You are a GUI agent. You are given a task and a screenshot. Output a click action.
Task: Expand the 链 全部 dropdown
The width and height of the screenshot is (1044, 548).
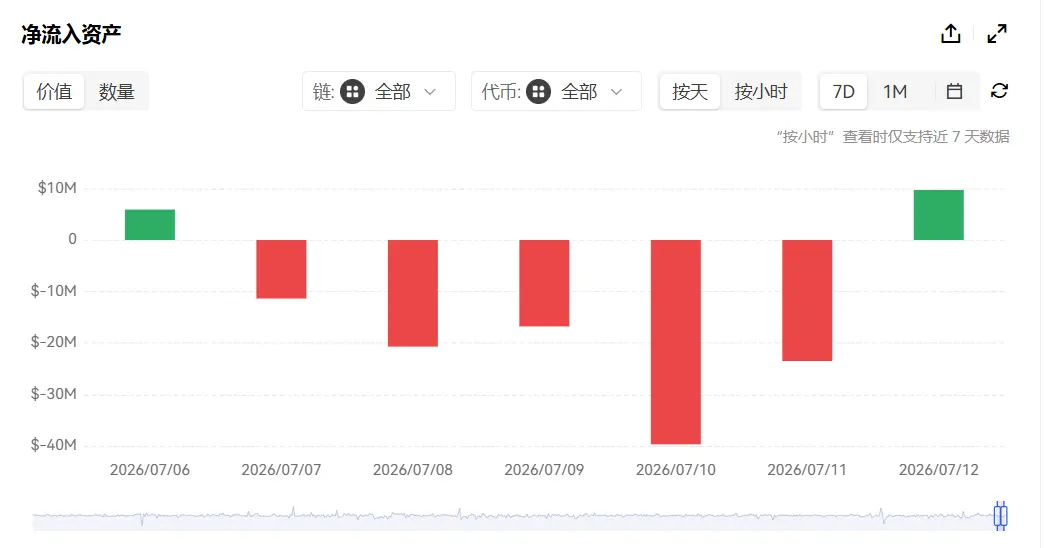tap(379, 91)
